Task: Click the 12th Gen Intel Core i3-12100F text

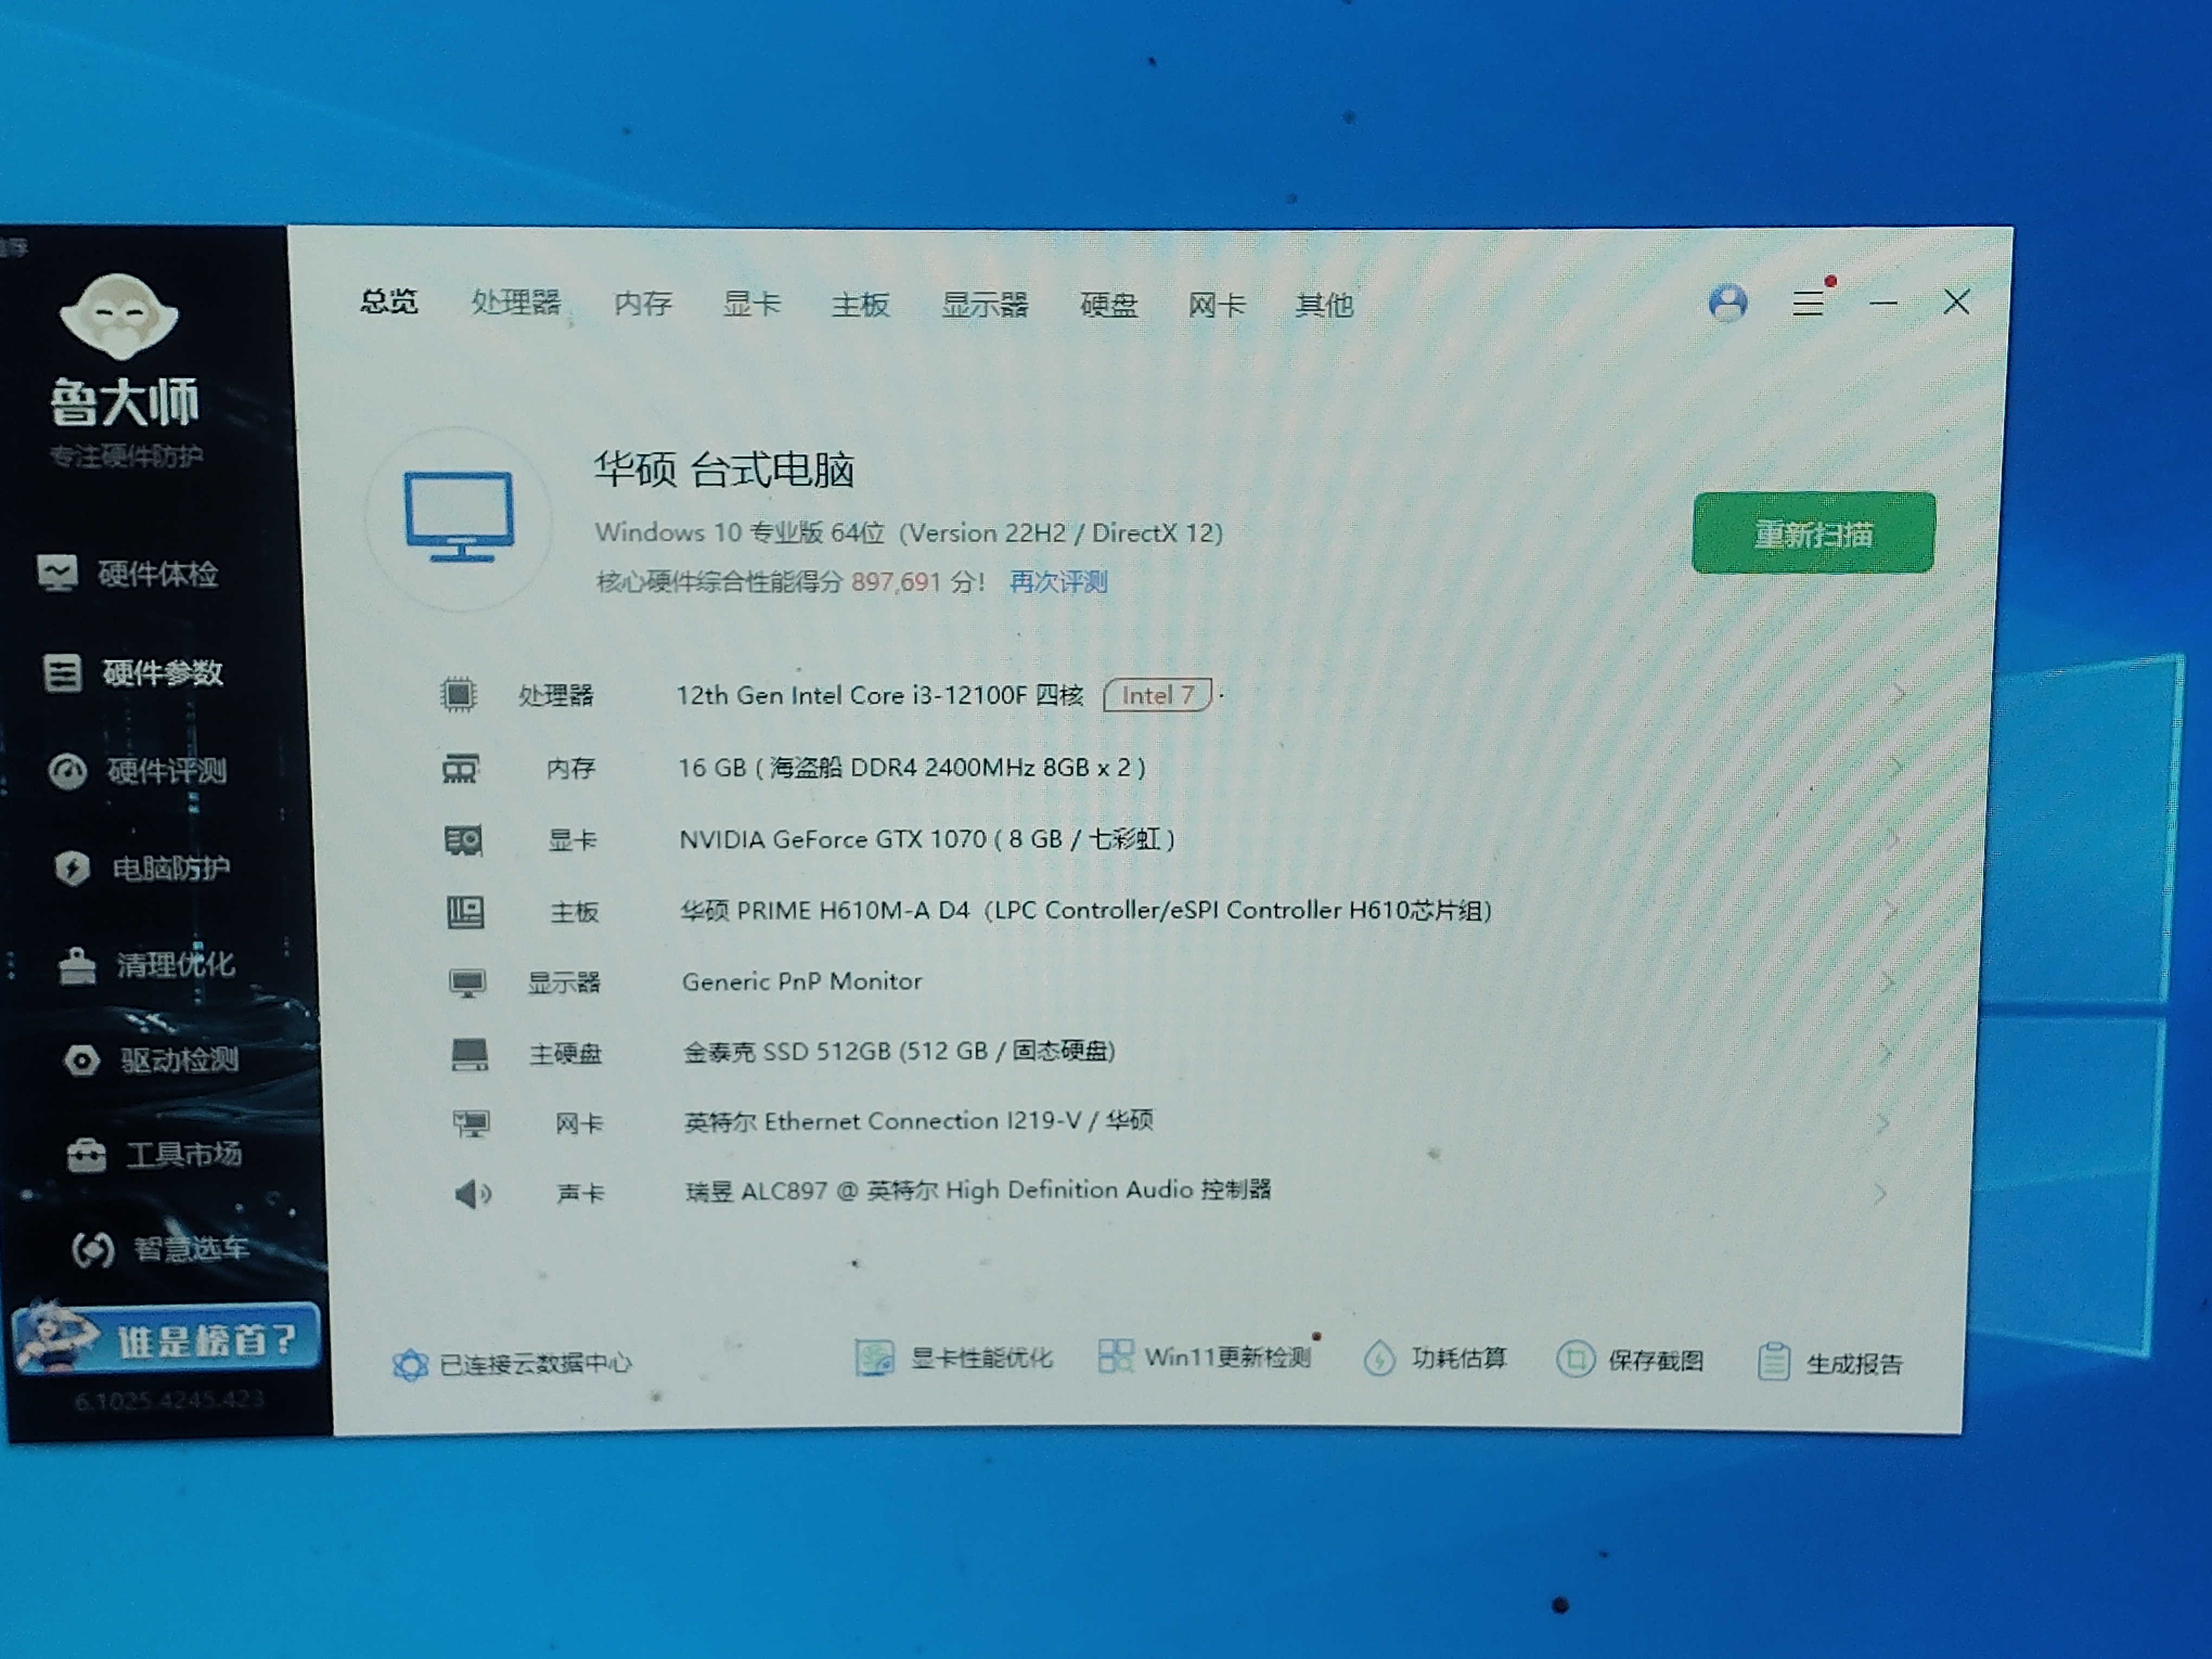Action: pos(851,695)
